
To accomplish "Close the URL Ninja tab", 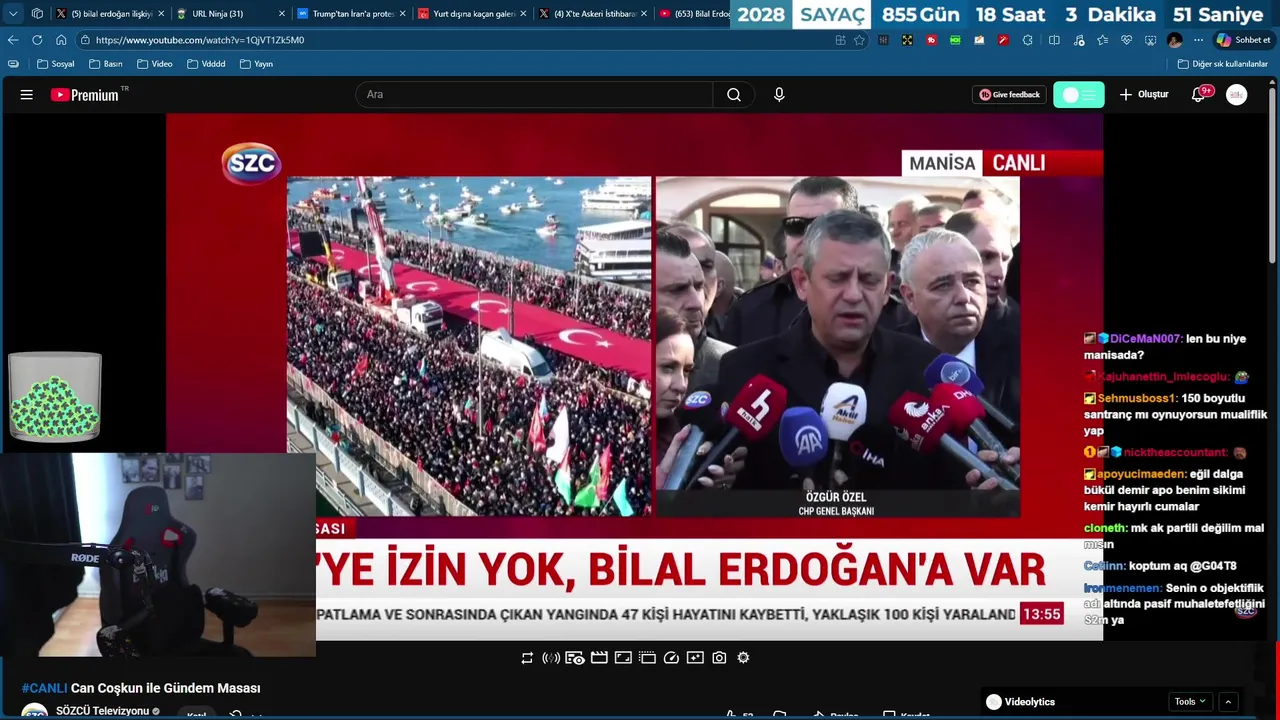I will point(282,14).
